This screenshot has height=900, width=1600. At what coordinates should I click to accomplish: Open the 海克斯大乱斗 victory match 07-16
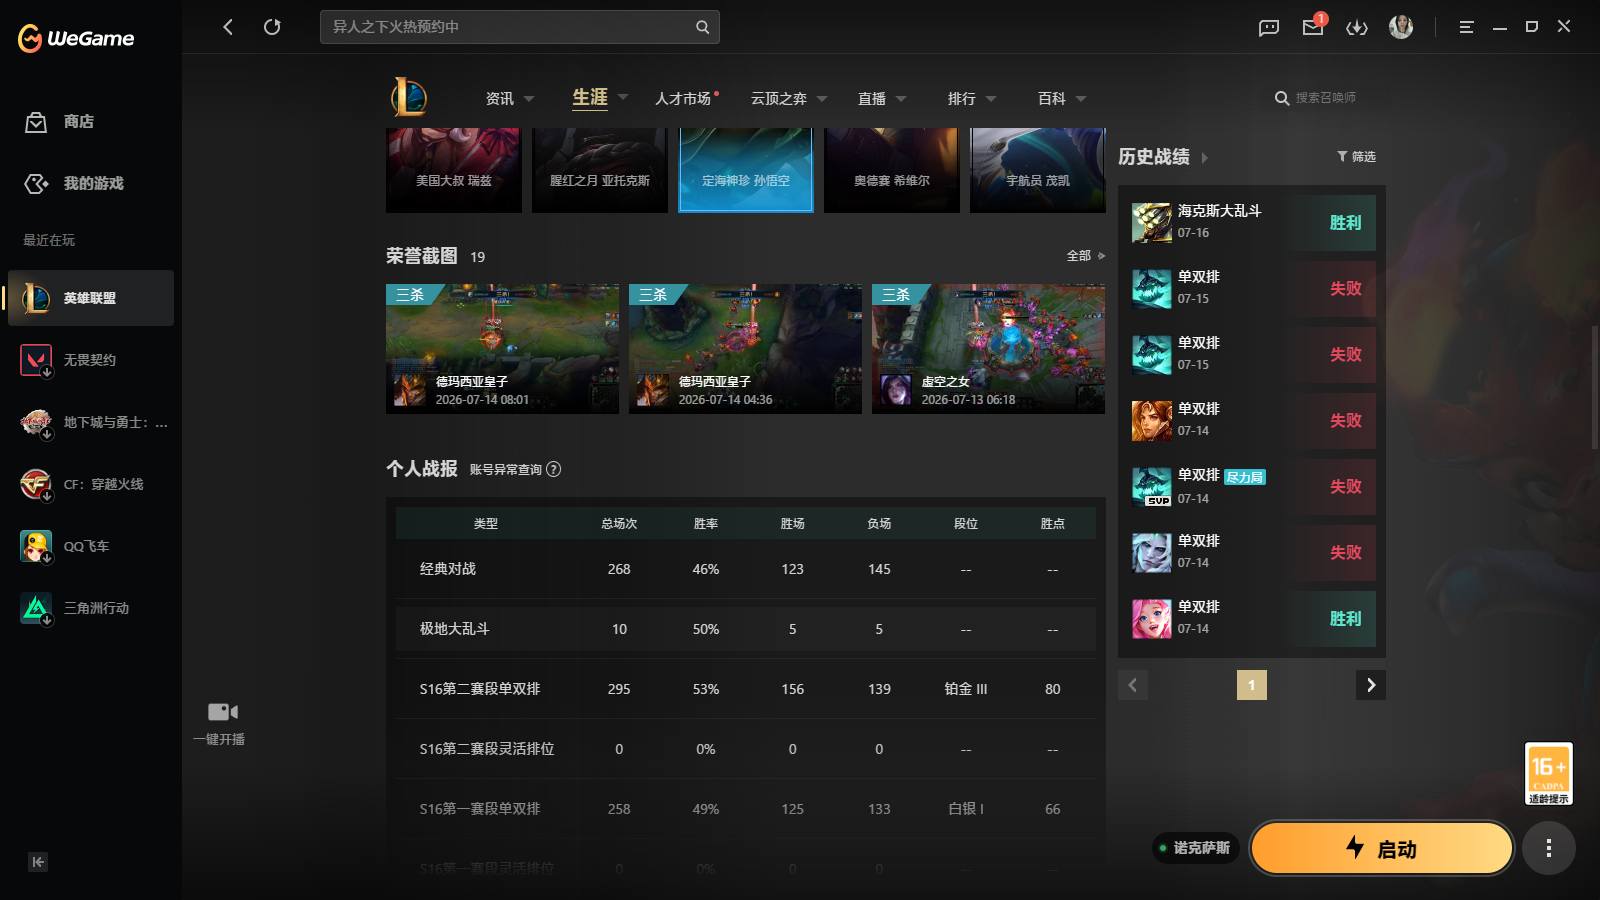[1252, 222]
